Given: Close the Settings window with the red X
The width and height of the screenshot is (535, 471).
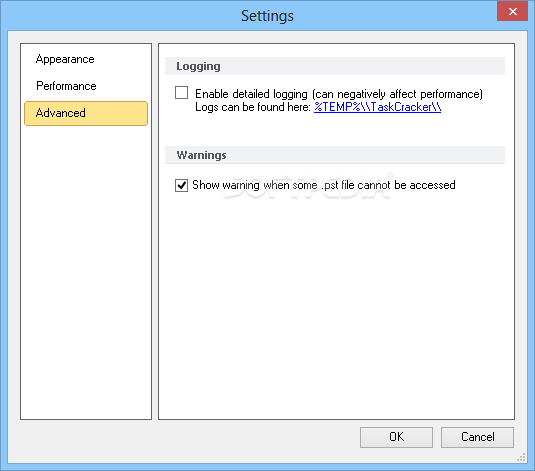Looking at the screenshot, I should 512,11.
